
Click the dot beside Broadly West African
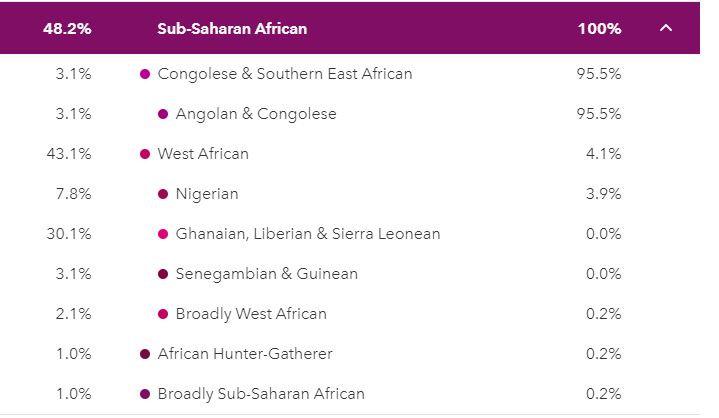pyautogui.click(x=163, y=314)
